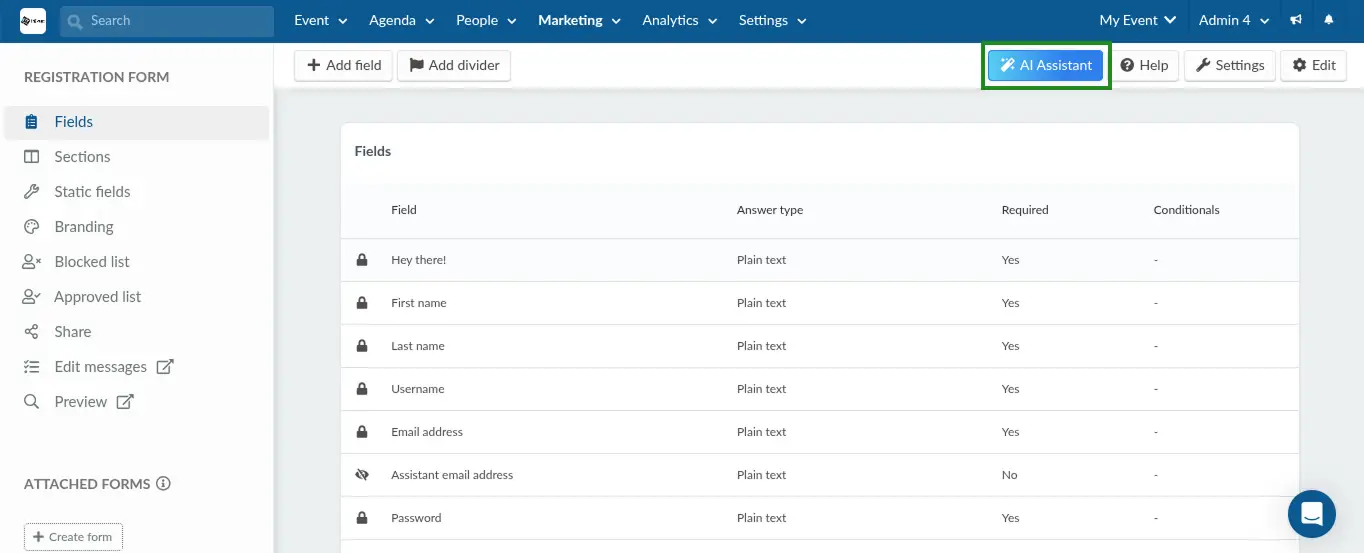Expand the Event menu

(x=320, y=20)
